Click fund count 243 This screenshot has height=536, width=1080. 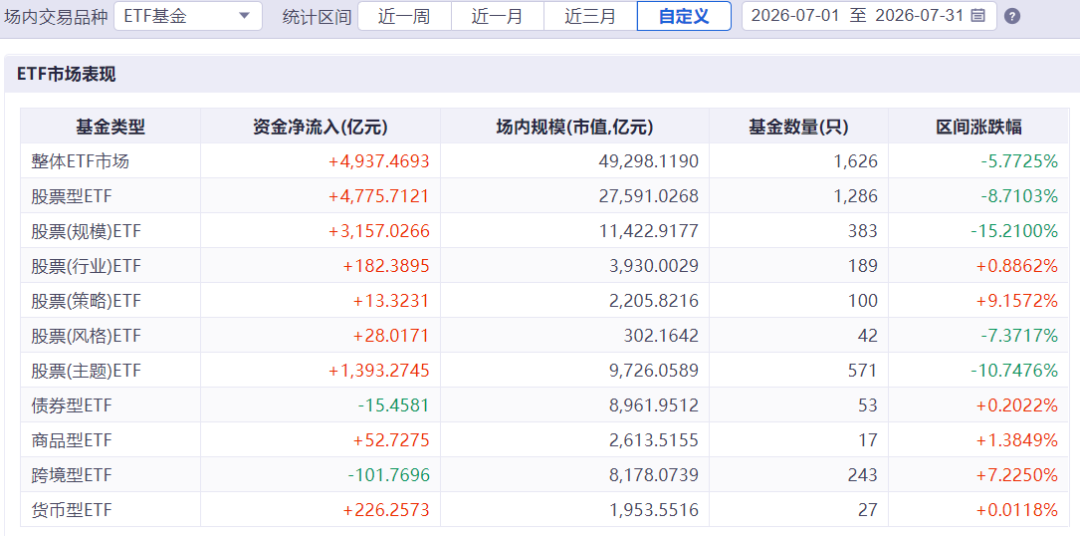point(864,475)
